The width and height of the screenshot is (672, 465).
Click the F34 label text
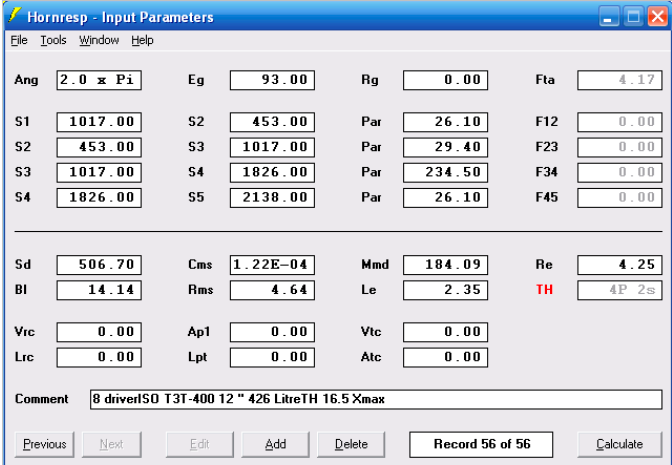coord(547,172)
